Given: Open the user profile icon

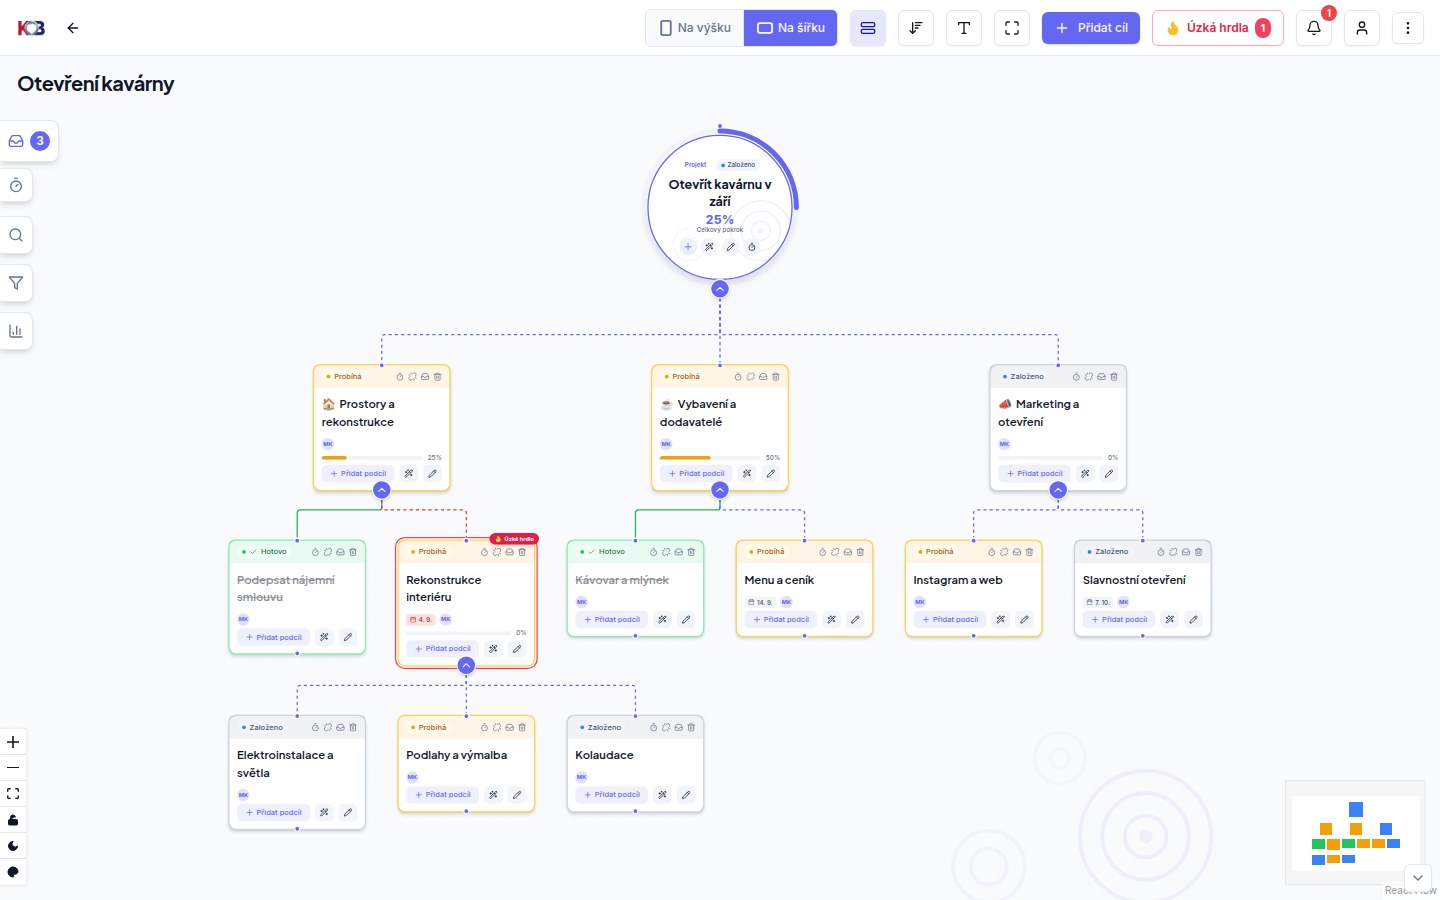Looking at the screenshot, I should pyautogui.click(x=1362, y=28).
